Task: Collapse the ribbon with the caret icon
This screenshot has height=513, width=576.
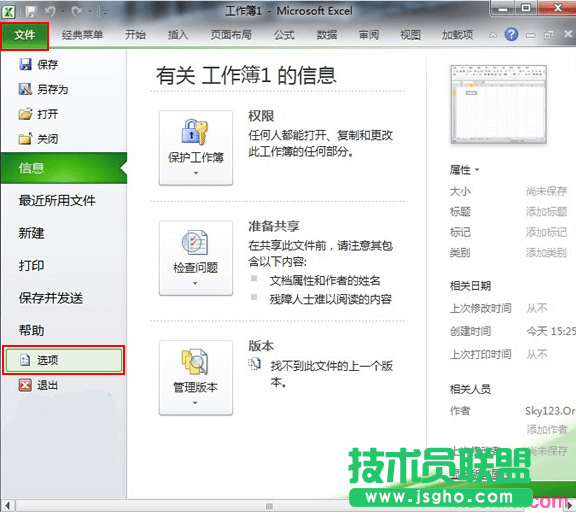Action: click(x=493, y=35)
